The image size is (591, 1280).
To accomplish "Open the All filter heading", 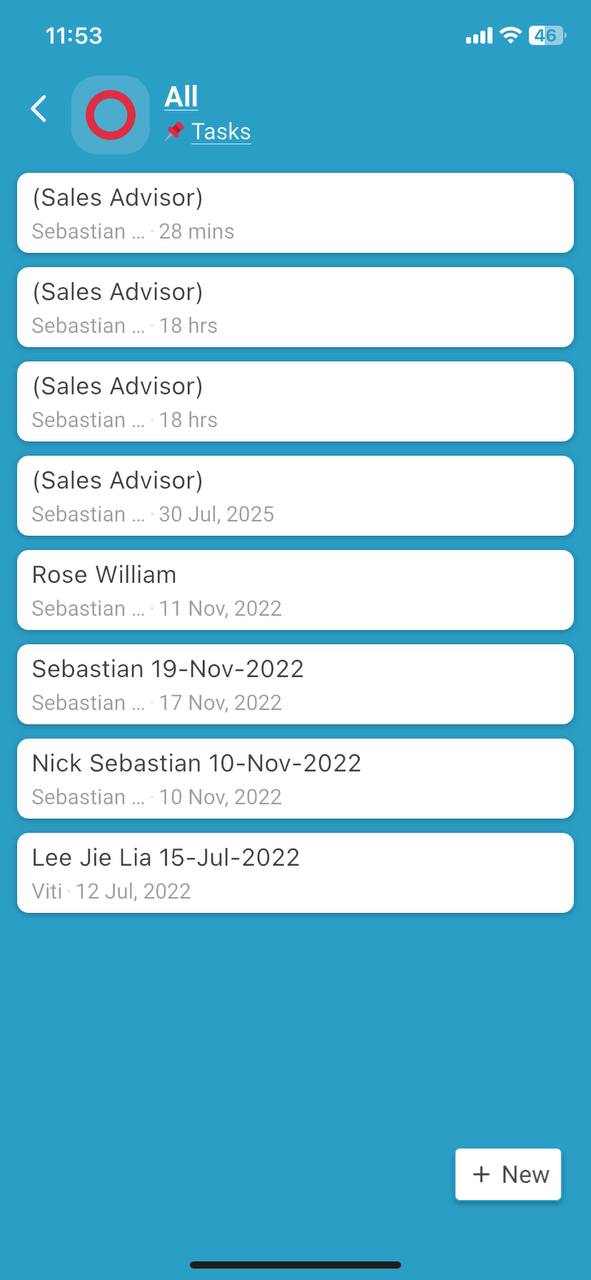I will click(x=181, y=96).
